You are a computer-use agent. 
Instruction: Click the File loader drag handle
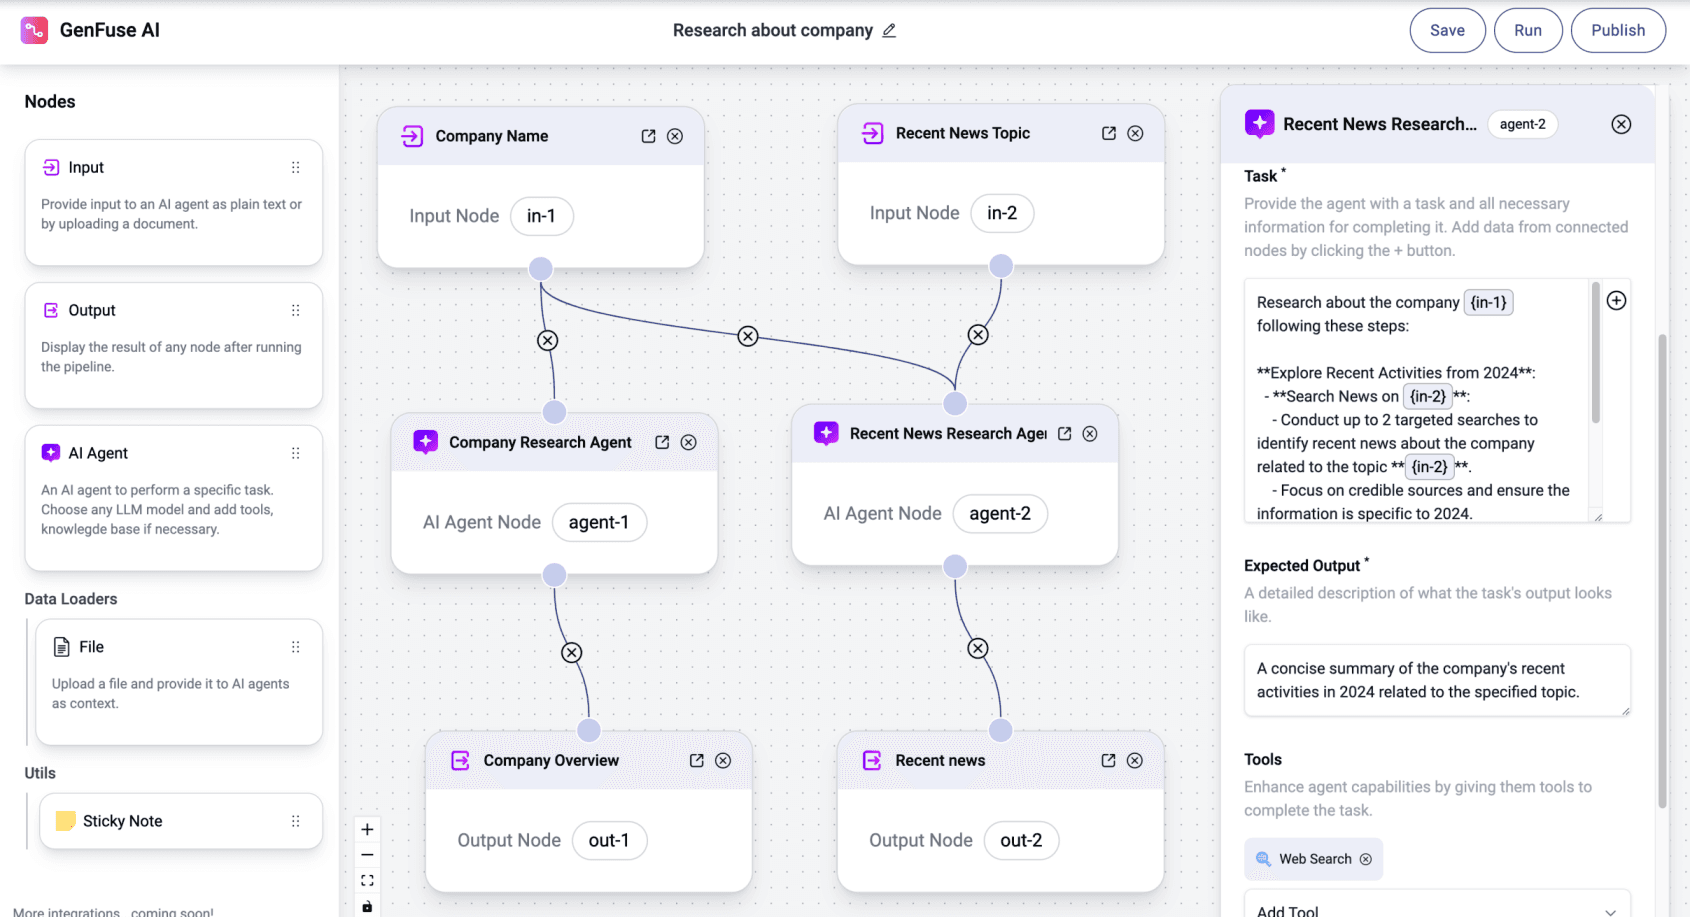295,647
